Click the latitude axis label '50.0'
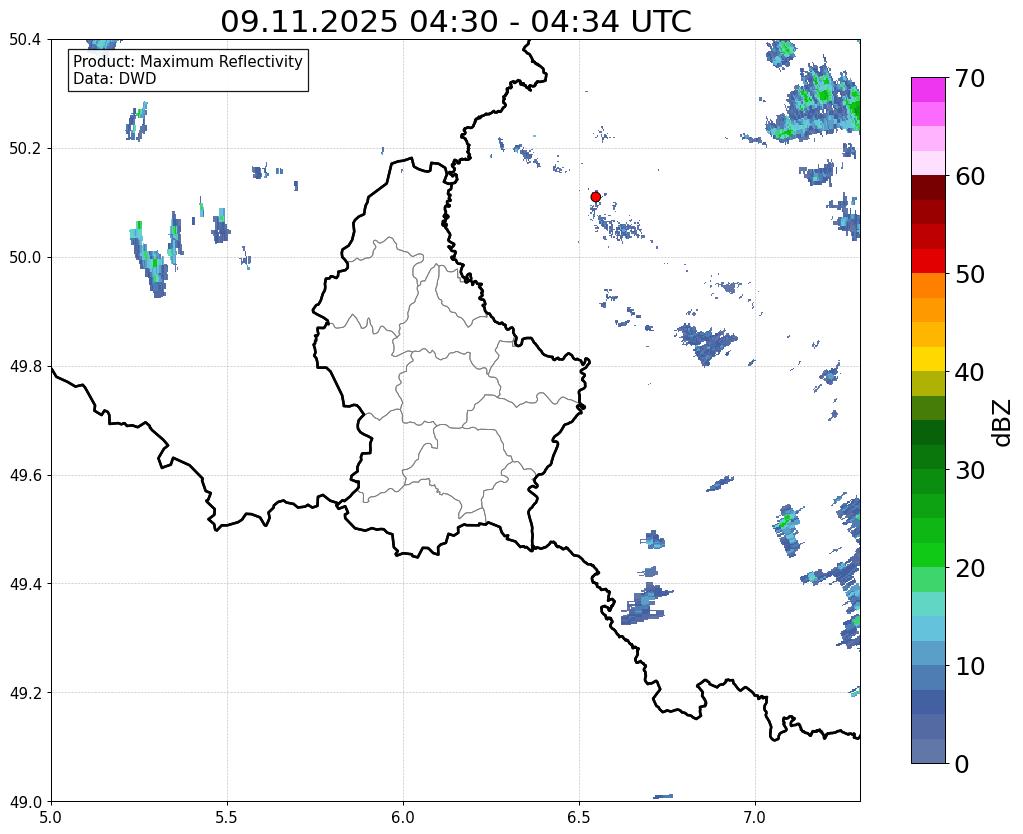 click(25, 258)
